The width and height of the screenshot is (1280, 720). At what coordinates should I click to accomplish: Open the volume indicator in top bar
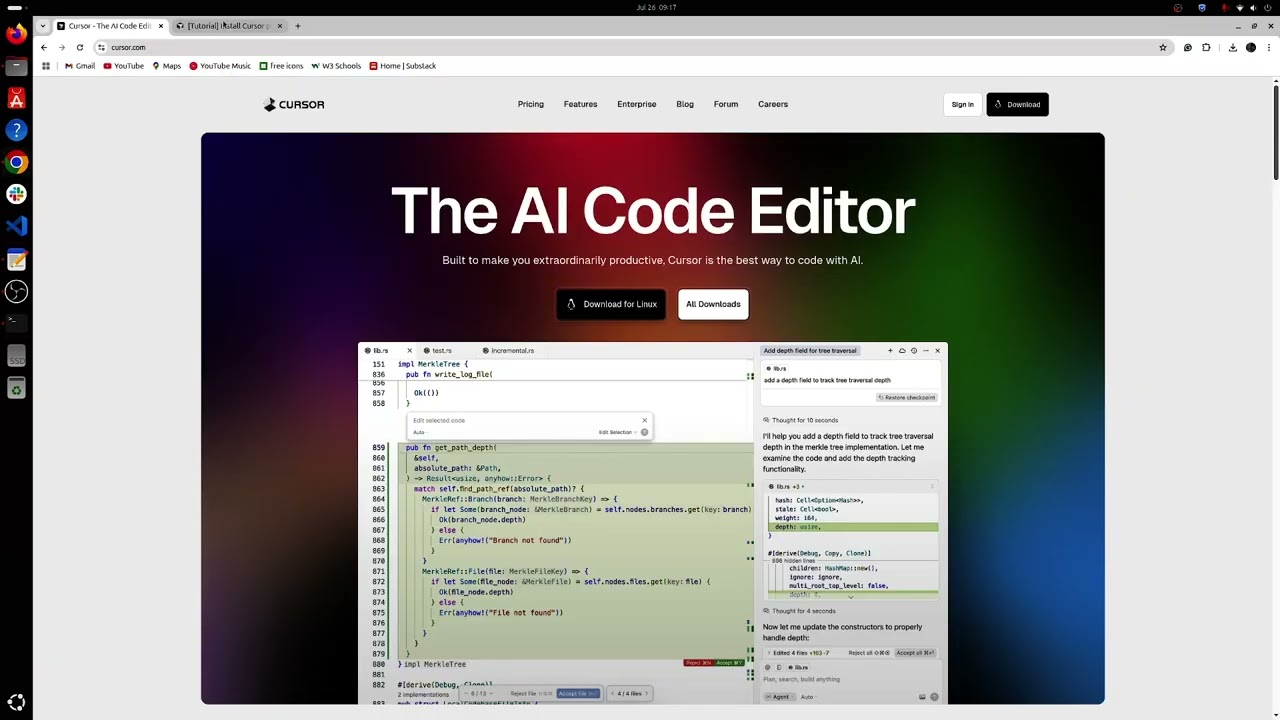(1253, 7)
